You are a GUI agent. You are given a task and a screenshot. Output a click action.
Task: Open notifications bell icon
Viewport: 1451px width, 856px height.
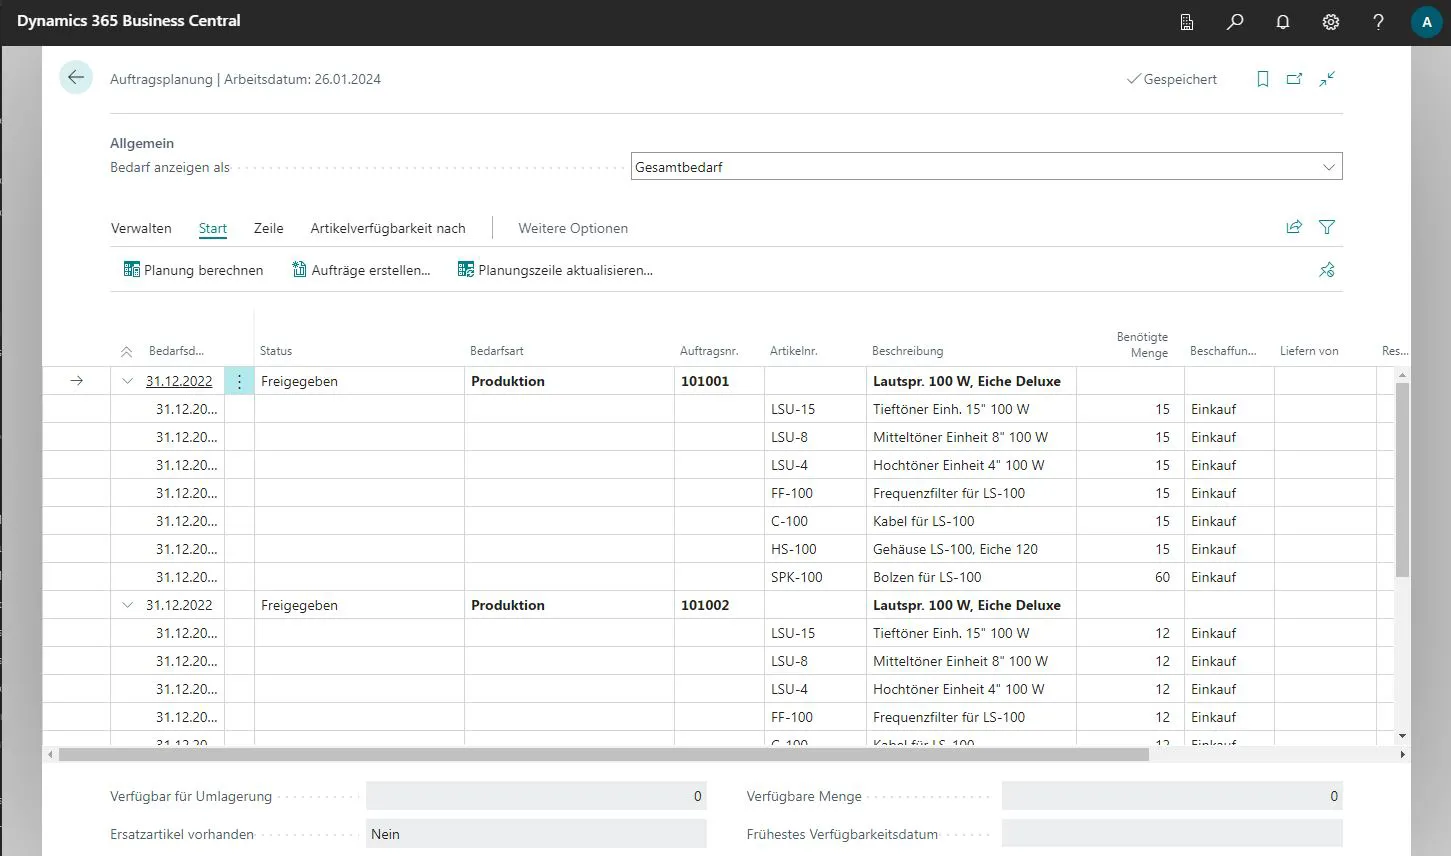(1283, 22)
